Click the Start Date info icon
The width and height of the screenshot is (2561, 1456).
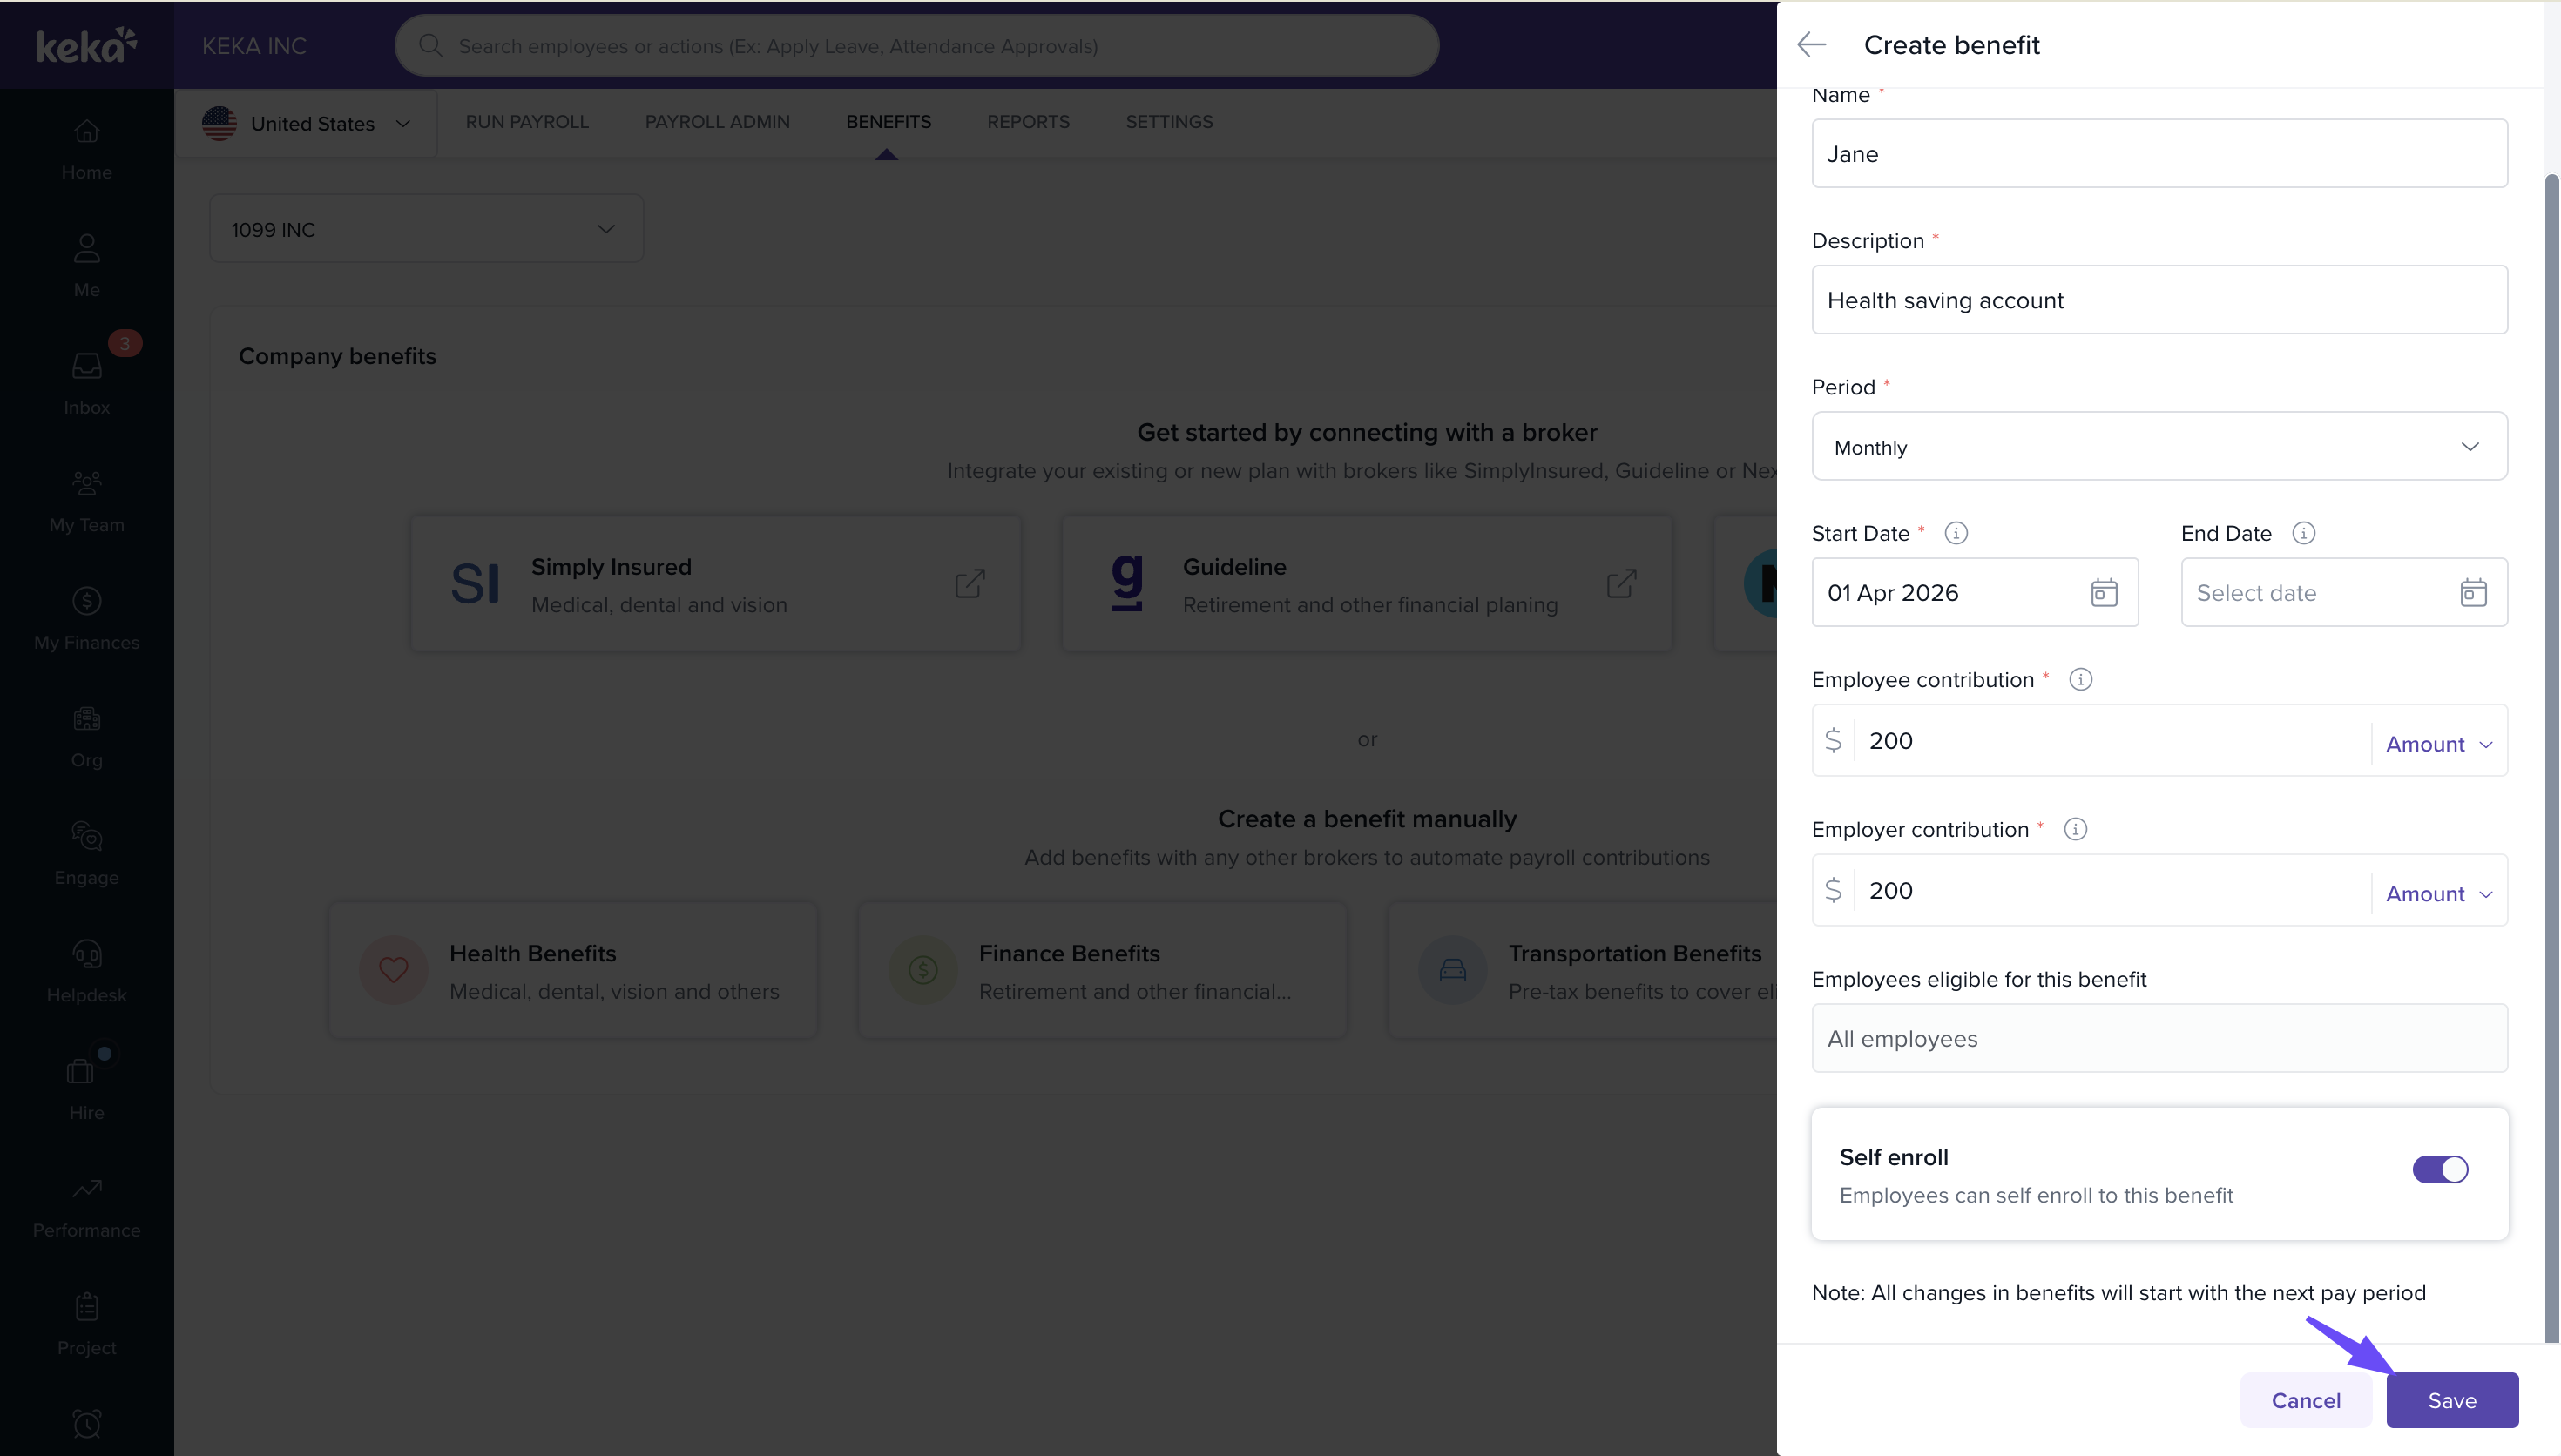pyautogui.click(x=1956, y=533)
